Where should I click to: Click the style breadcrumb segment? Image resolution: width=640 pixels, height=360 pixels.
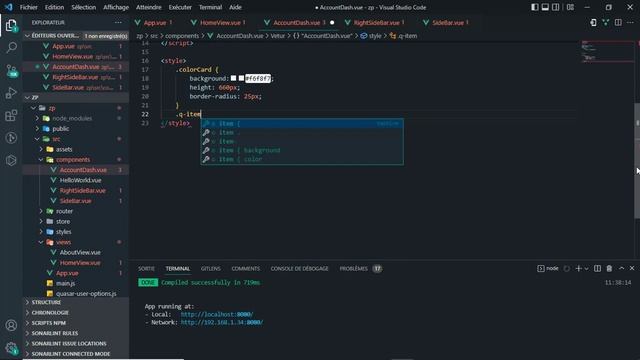coord(371,36)
